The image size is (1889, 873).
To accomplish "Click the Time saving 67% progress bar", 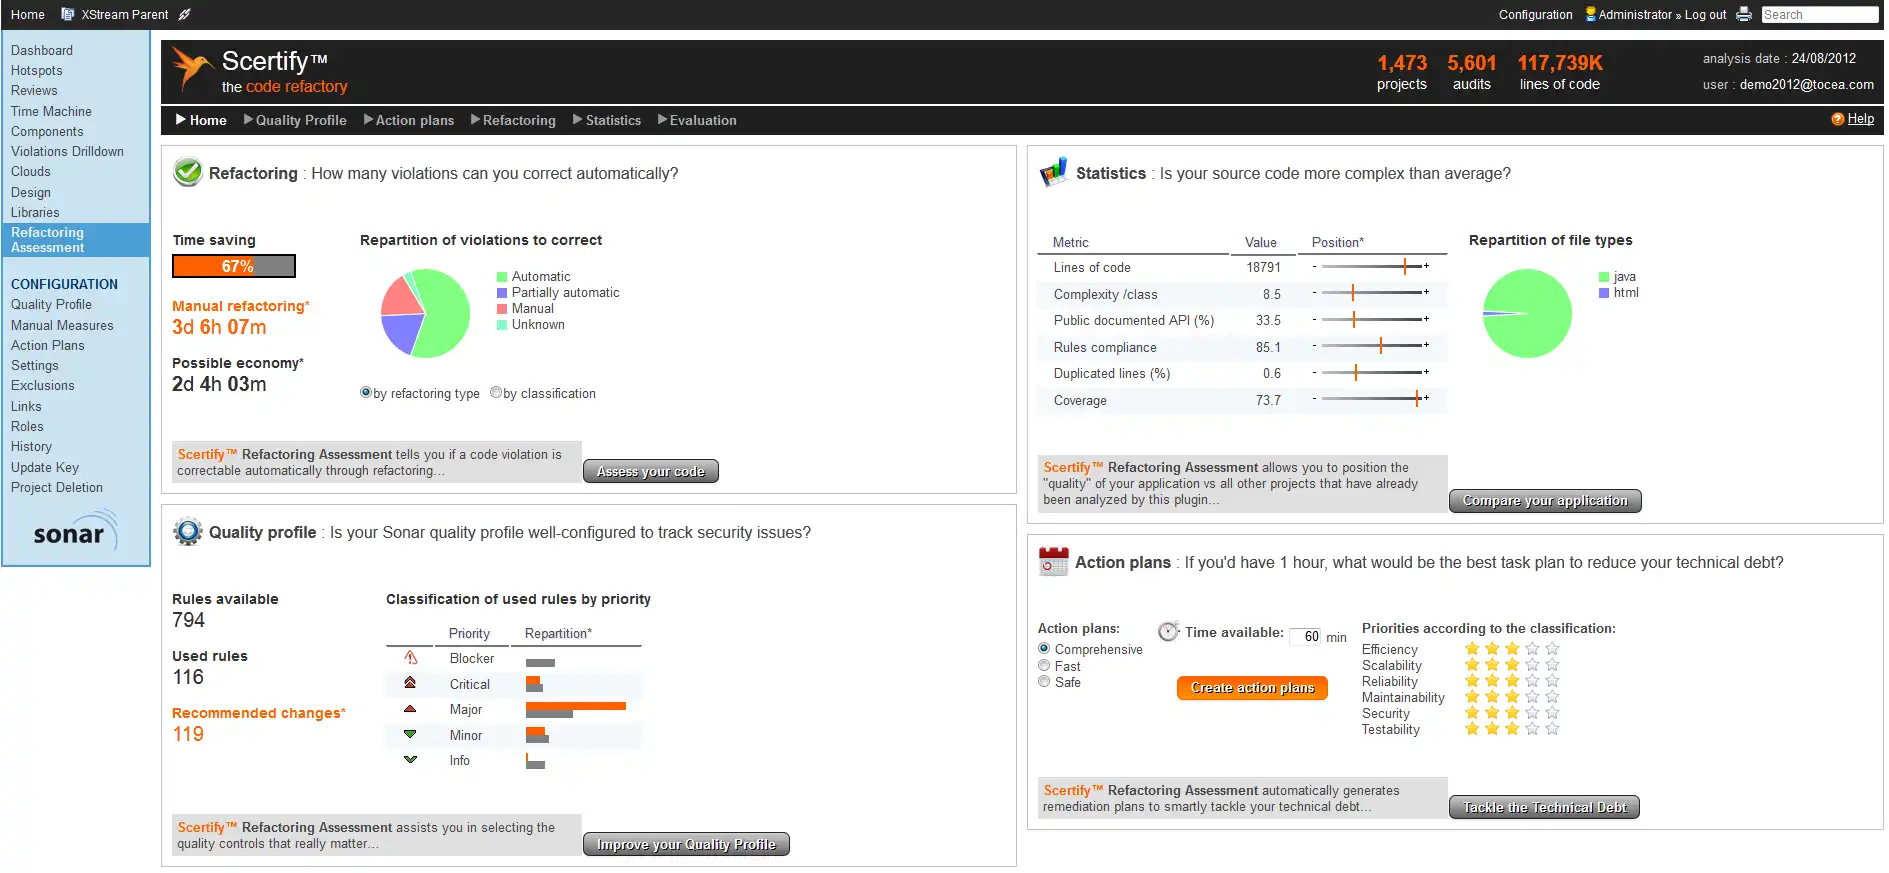I will (234, 266).
